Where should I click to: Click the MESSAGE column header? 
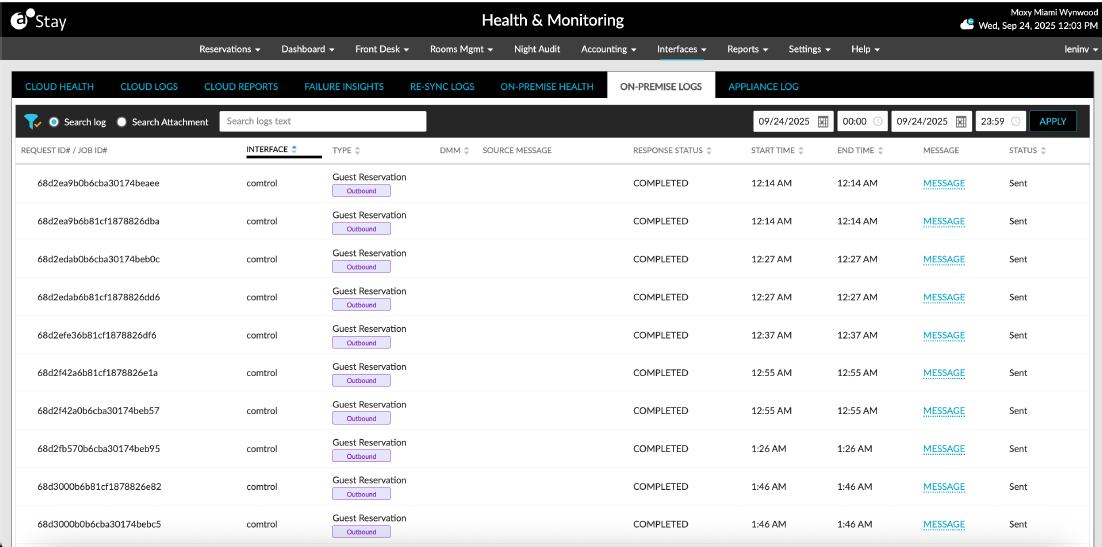pos(941,150)
